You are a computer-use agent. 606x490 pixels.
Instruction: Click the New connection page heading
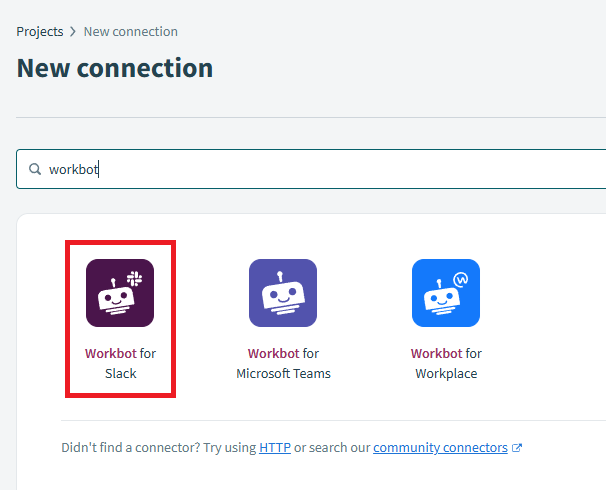pos(115,68)
